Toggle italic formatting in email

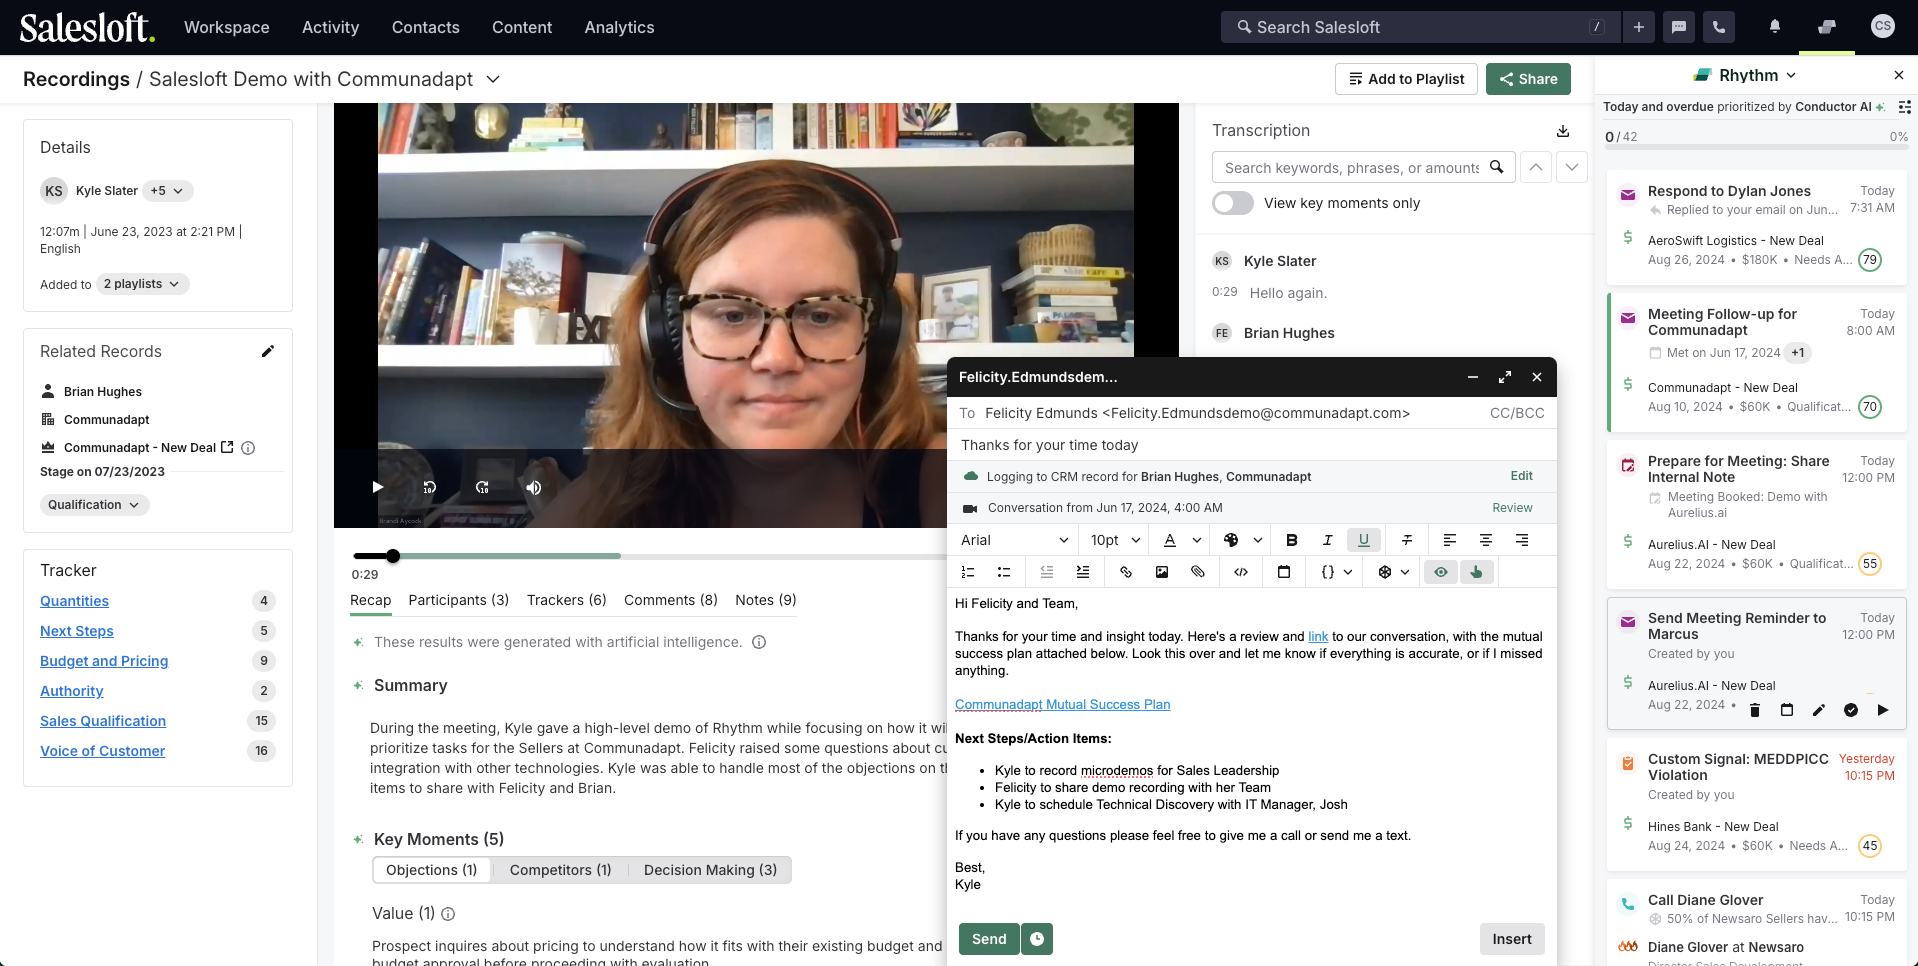point(1327,540)
